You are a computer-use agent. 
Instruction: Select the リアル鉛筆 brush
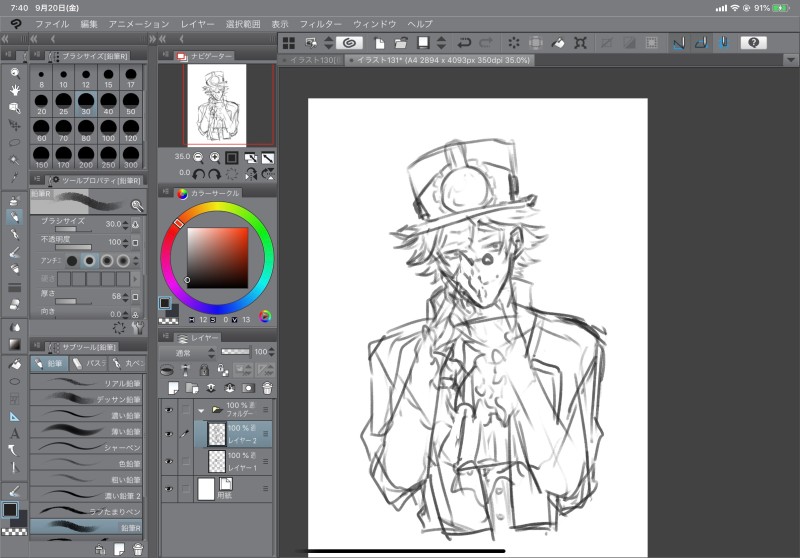[86, 383]
